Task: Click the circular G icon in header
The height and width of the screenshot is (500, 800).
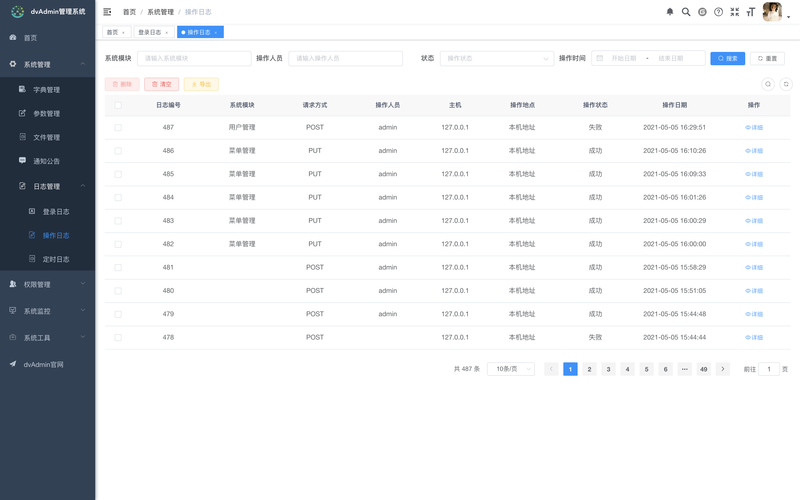Action: pos(702,12)
